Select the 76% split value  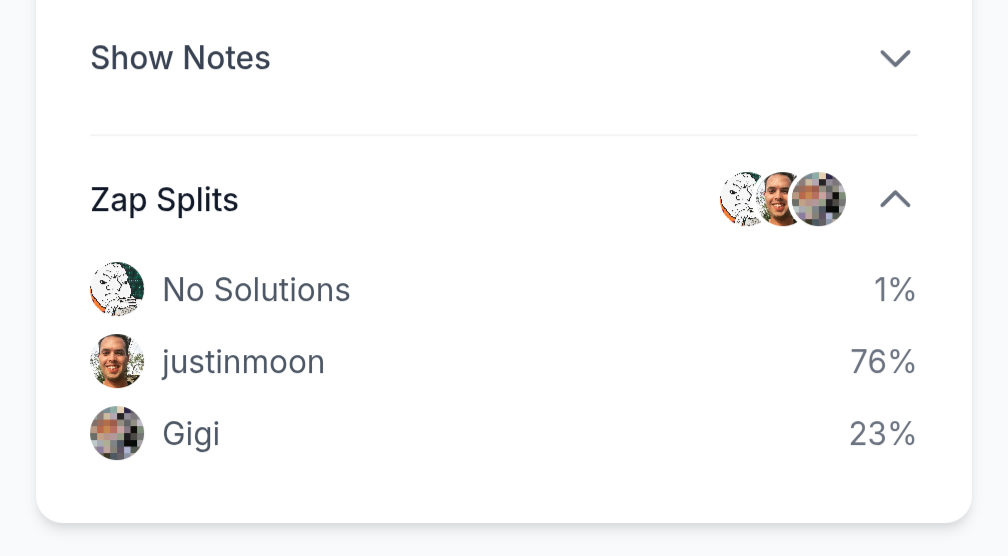tap(883, 362)
